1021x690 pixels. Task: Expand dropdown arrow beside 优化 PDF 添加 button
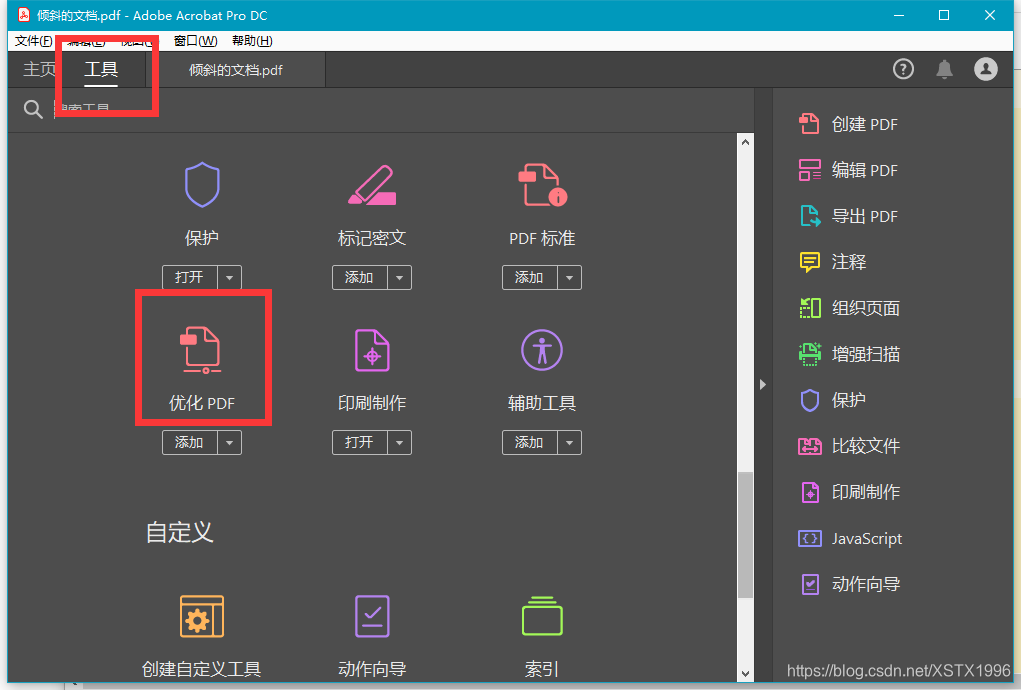coord(229,443)
